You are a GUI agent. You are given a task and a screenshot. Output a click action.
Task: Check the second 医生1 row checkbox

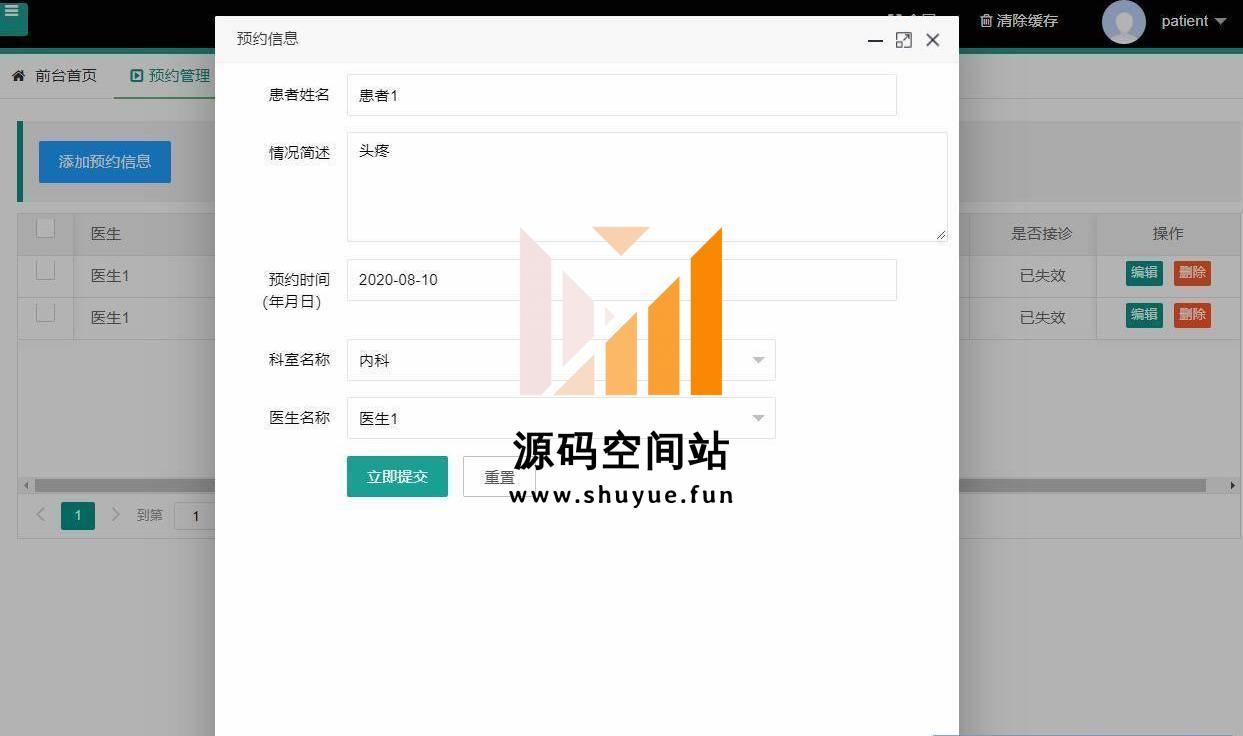45,313
